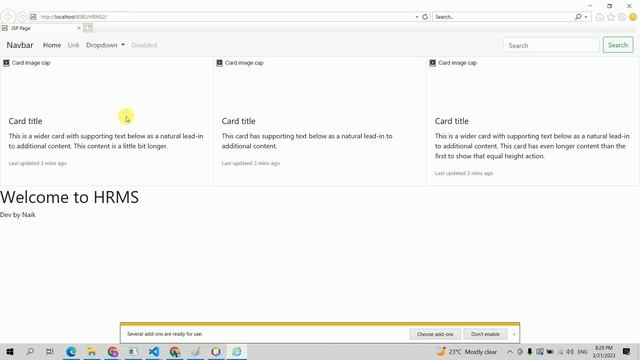Open the notification center icon
This screenshot has width=640, height=360.
627,351
